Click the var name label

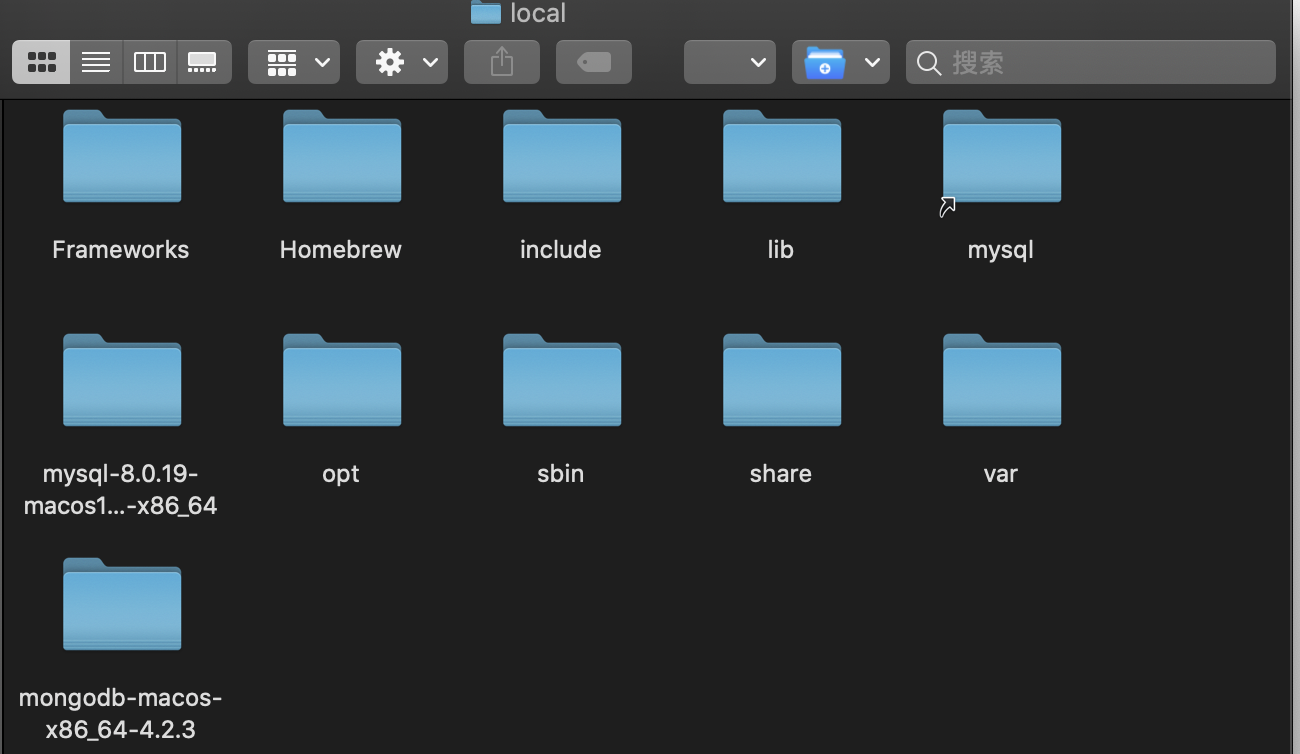1001,474
